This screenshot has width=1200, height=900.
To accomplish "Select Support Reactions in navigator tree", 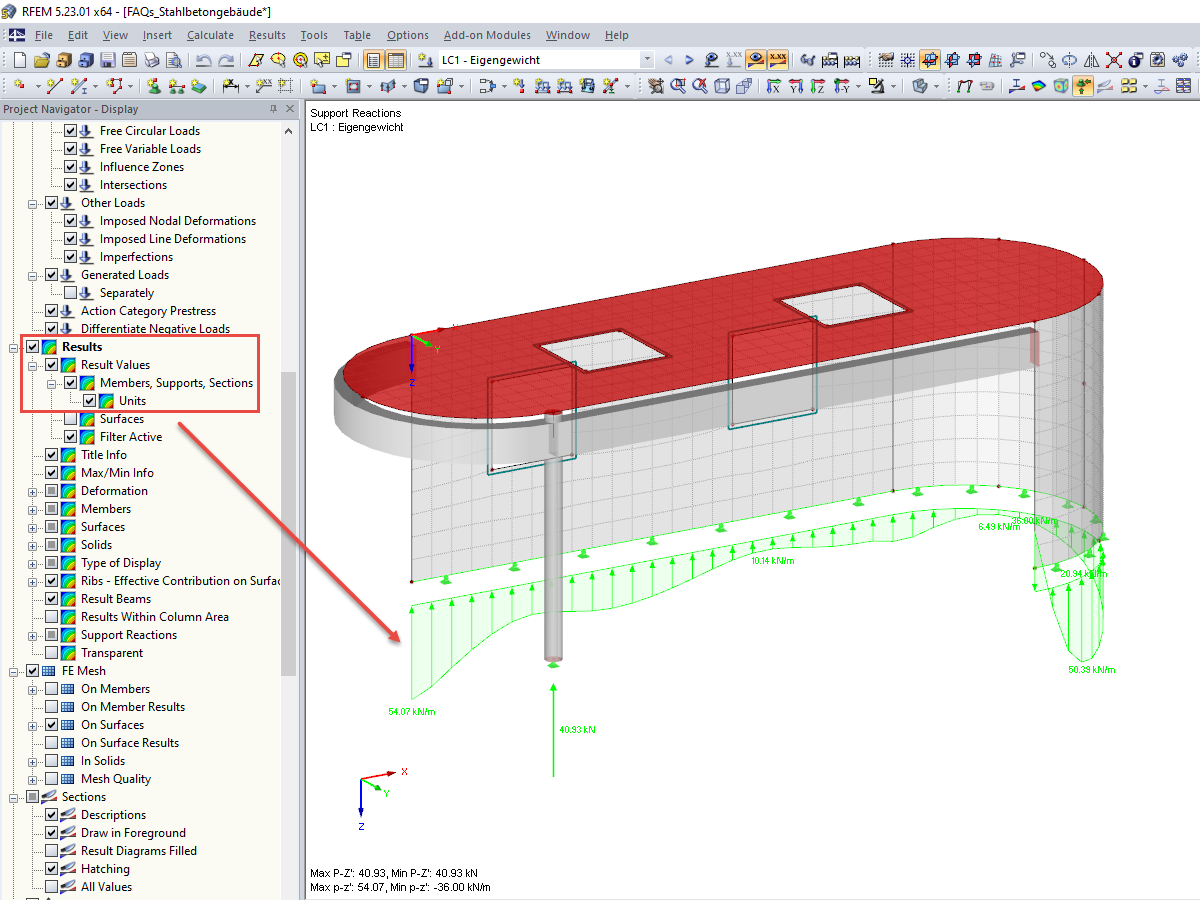I will point(129,635).
